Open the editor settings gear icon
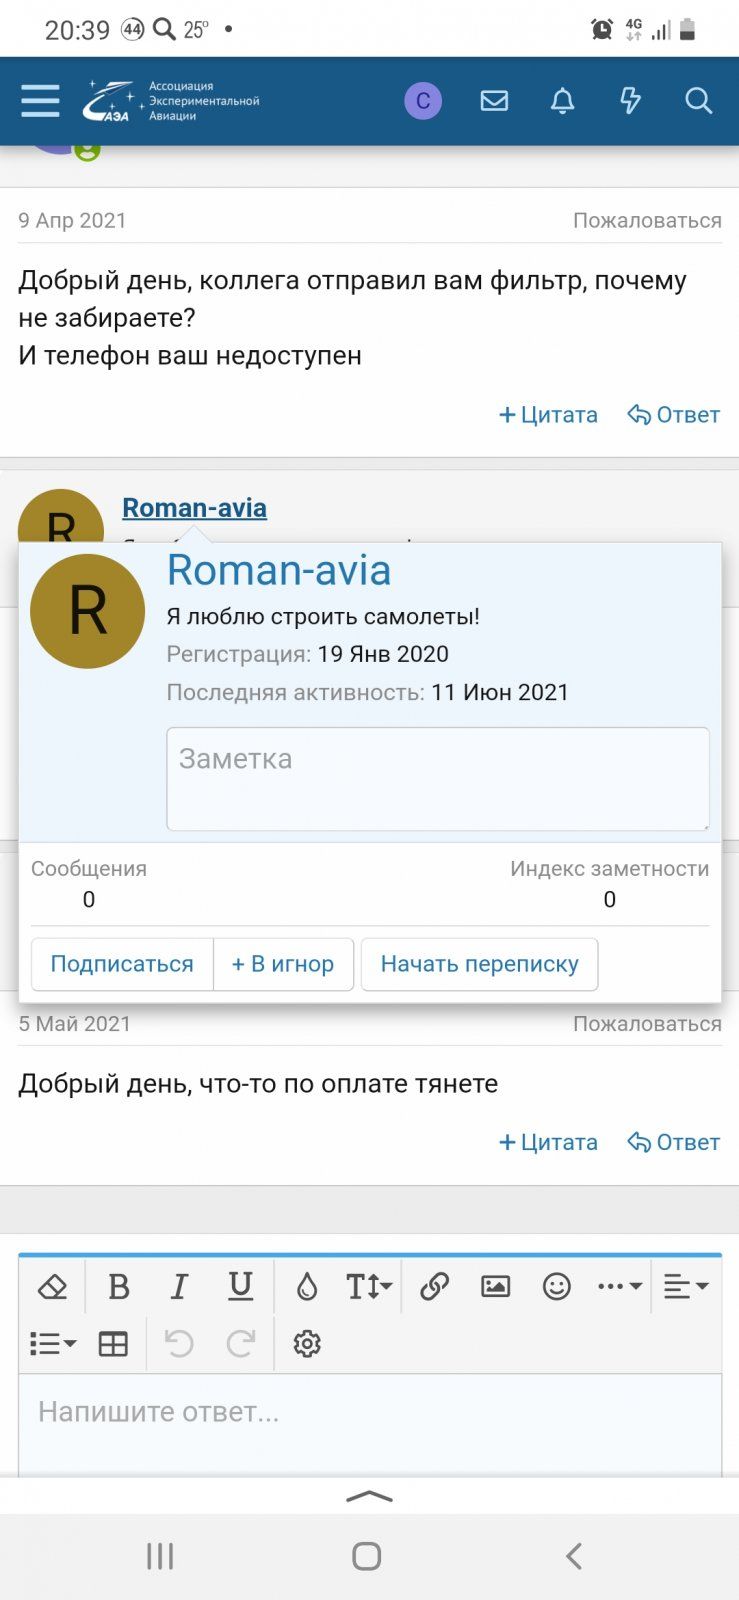 (x=306, y=1344)
